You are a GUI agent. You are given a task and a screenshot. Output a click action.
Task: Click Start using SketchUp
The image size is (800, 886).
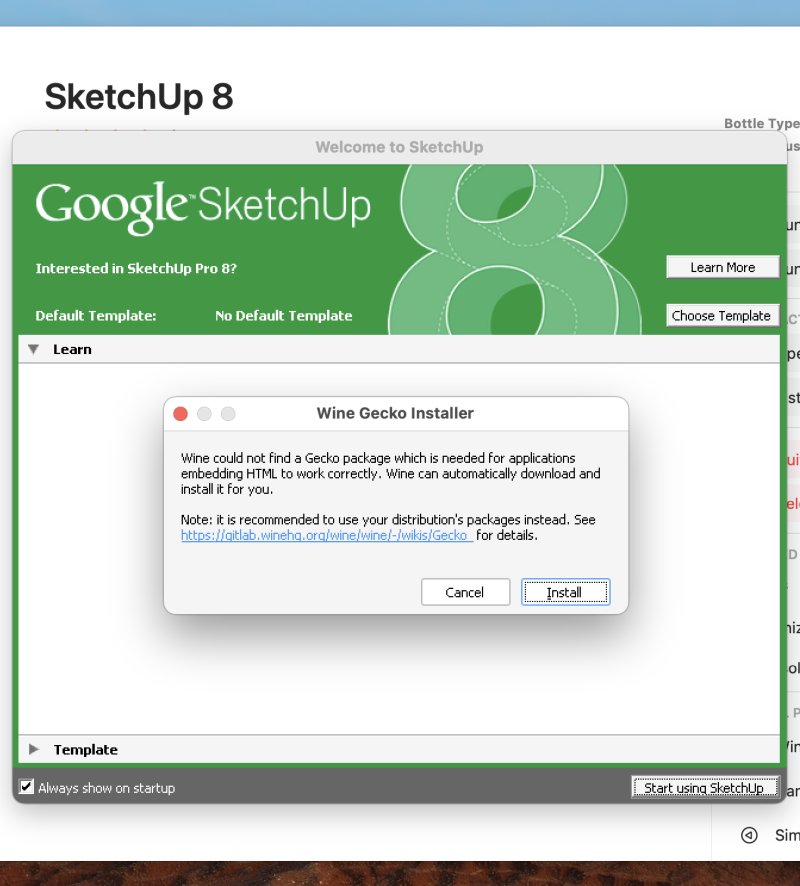point(704,787)
